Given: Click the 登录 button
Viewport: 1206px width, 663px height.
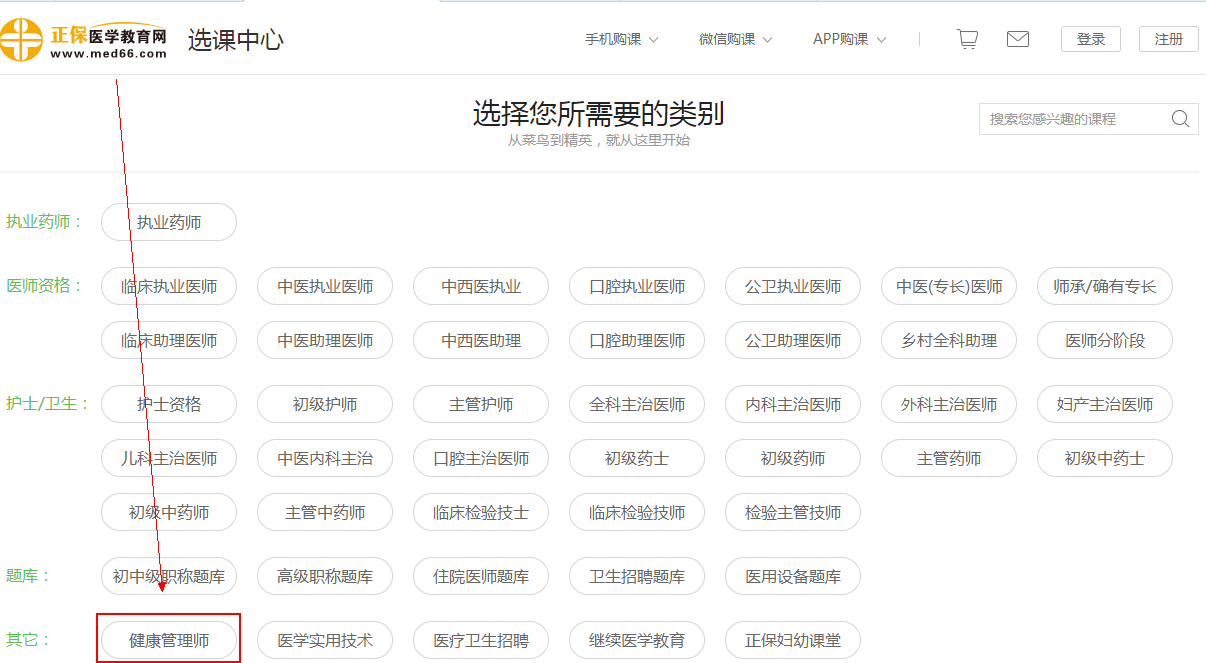Looking at the screenshot, I should [1091, 39].
